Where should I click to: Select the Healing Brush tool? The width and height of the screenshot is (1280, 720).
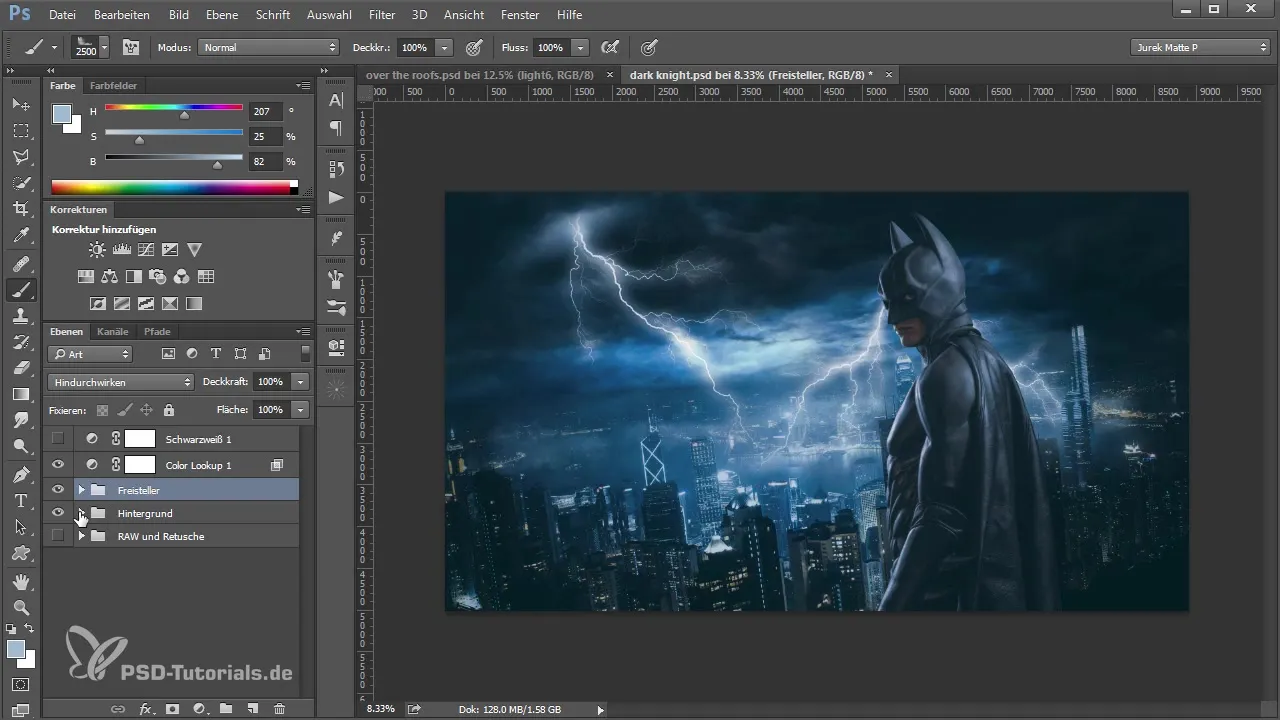tap(20, 264)
